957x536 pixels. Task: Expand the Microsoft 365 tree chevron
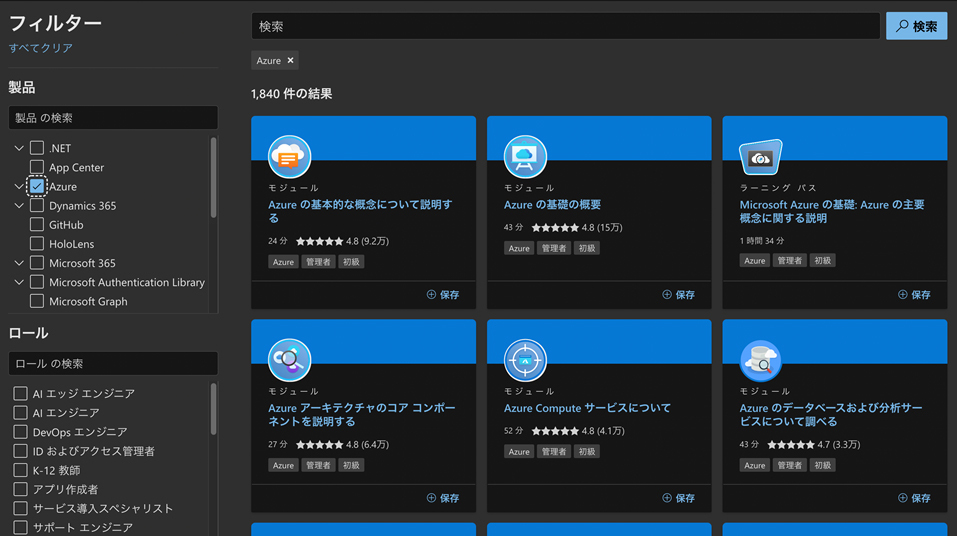pos(19,263)
